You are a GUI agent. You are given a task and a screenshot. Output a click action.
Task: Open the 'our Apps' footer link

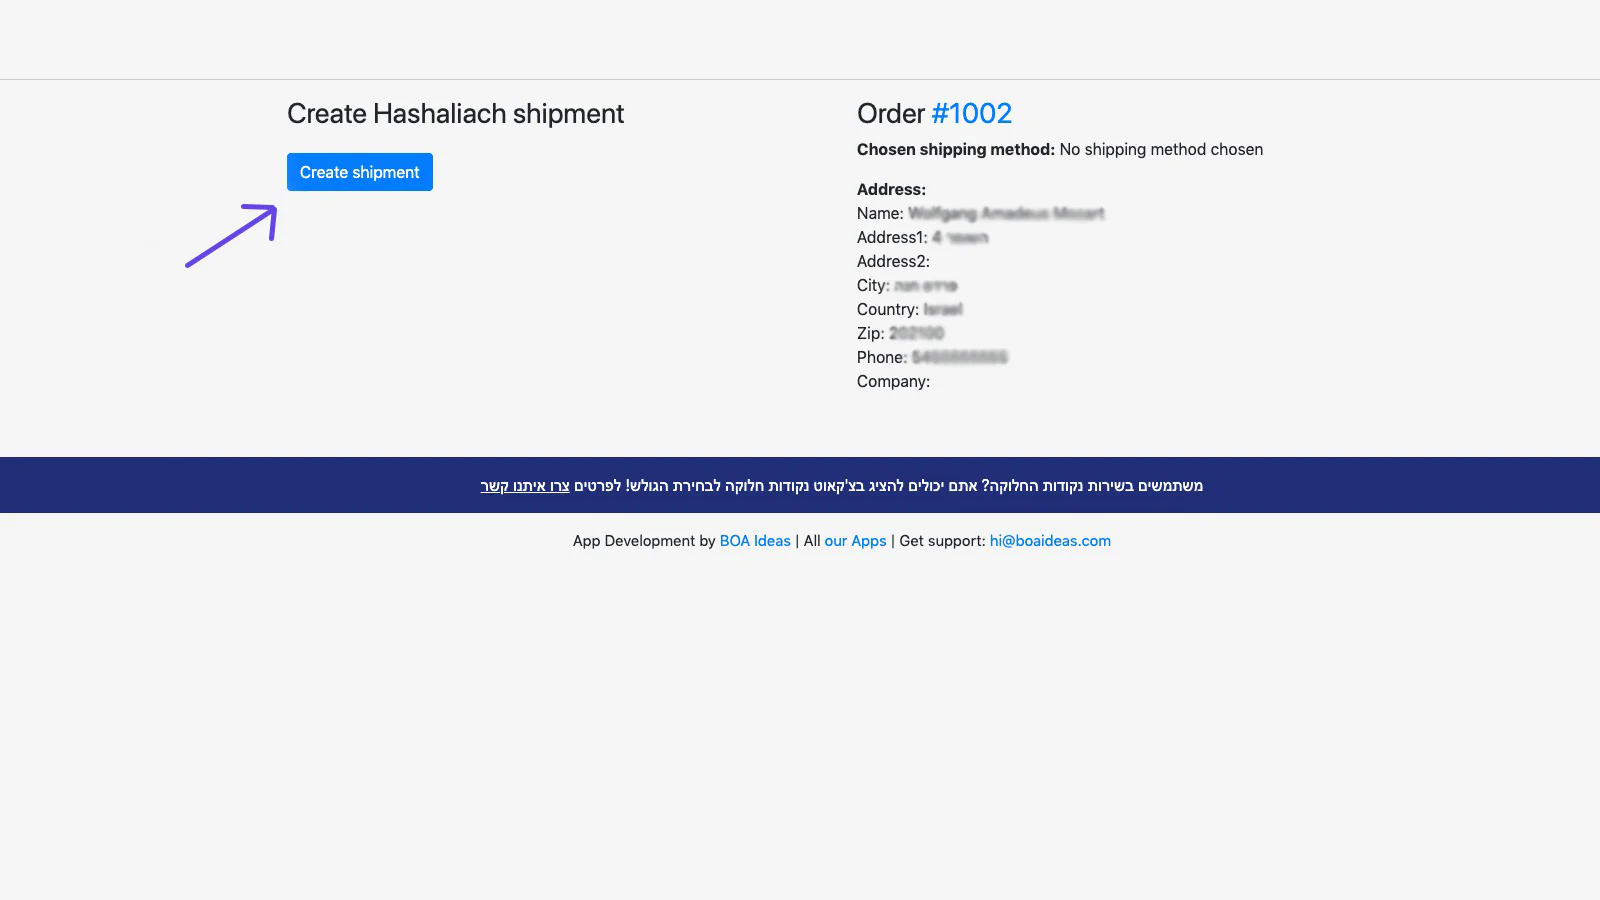click(855, 541)
